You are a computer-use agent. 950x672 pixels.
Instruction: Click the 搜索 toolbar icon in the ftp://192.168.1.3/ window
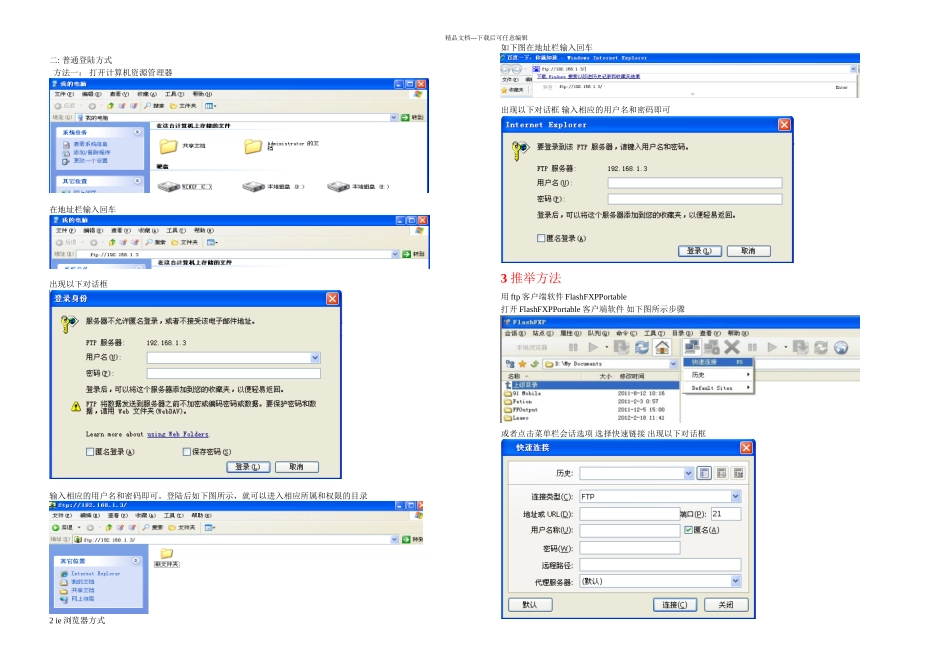[x=153, y=527]
